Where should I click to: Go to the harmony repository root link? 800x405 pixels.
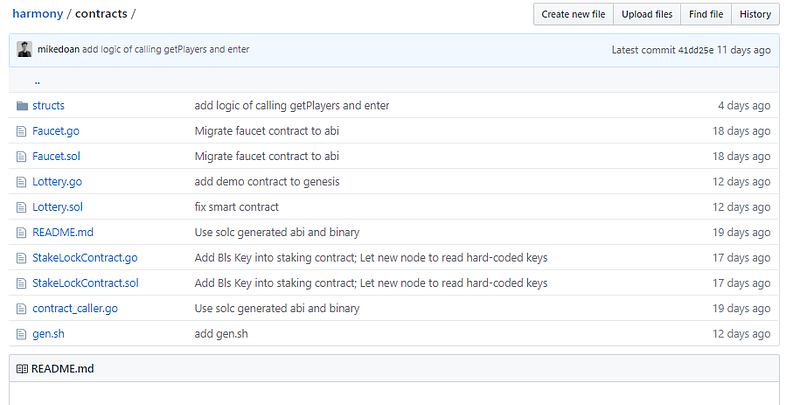coord(37,14)
